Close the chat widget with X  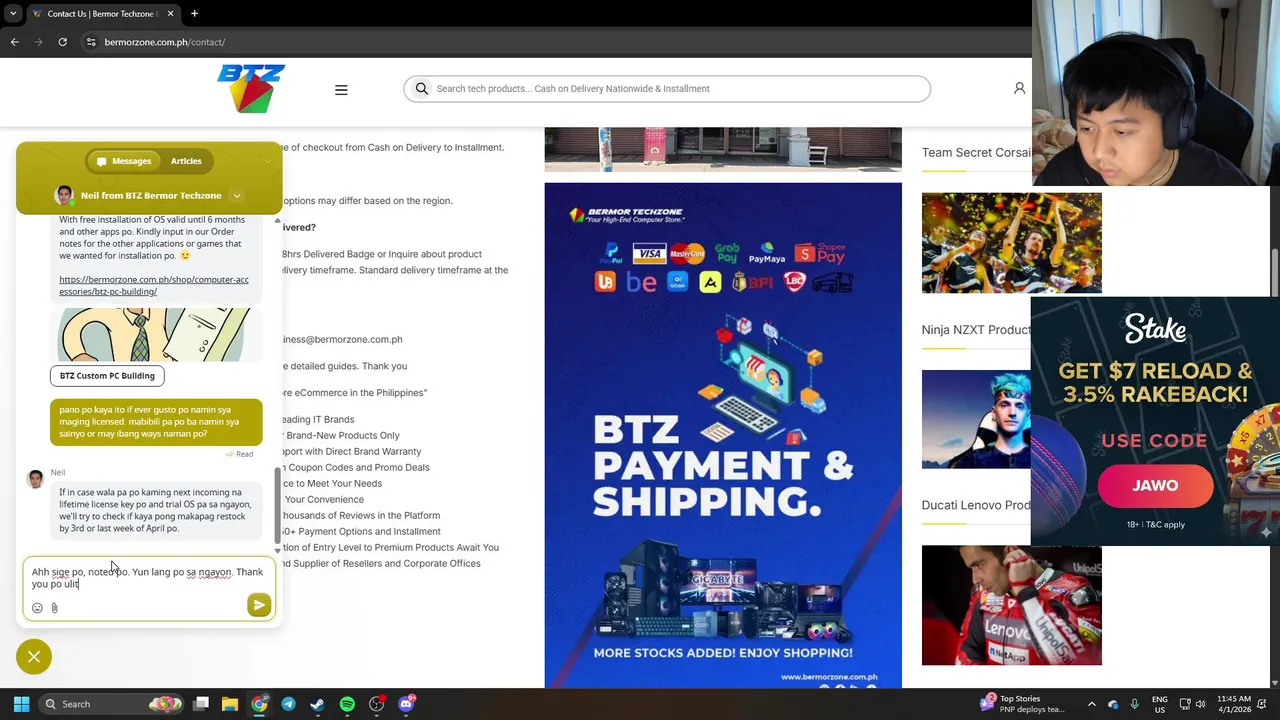tap(34, 657)
